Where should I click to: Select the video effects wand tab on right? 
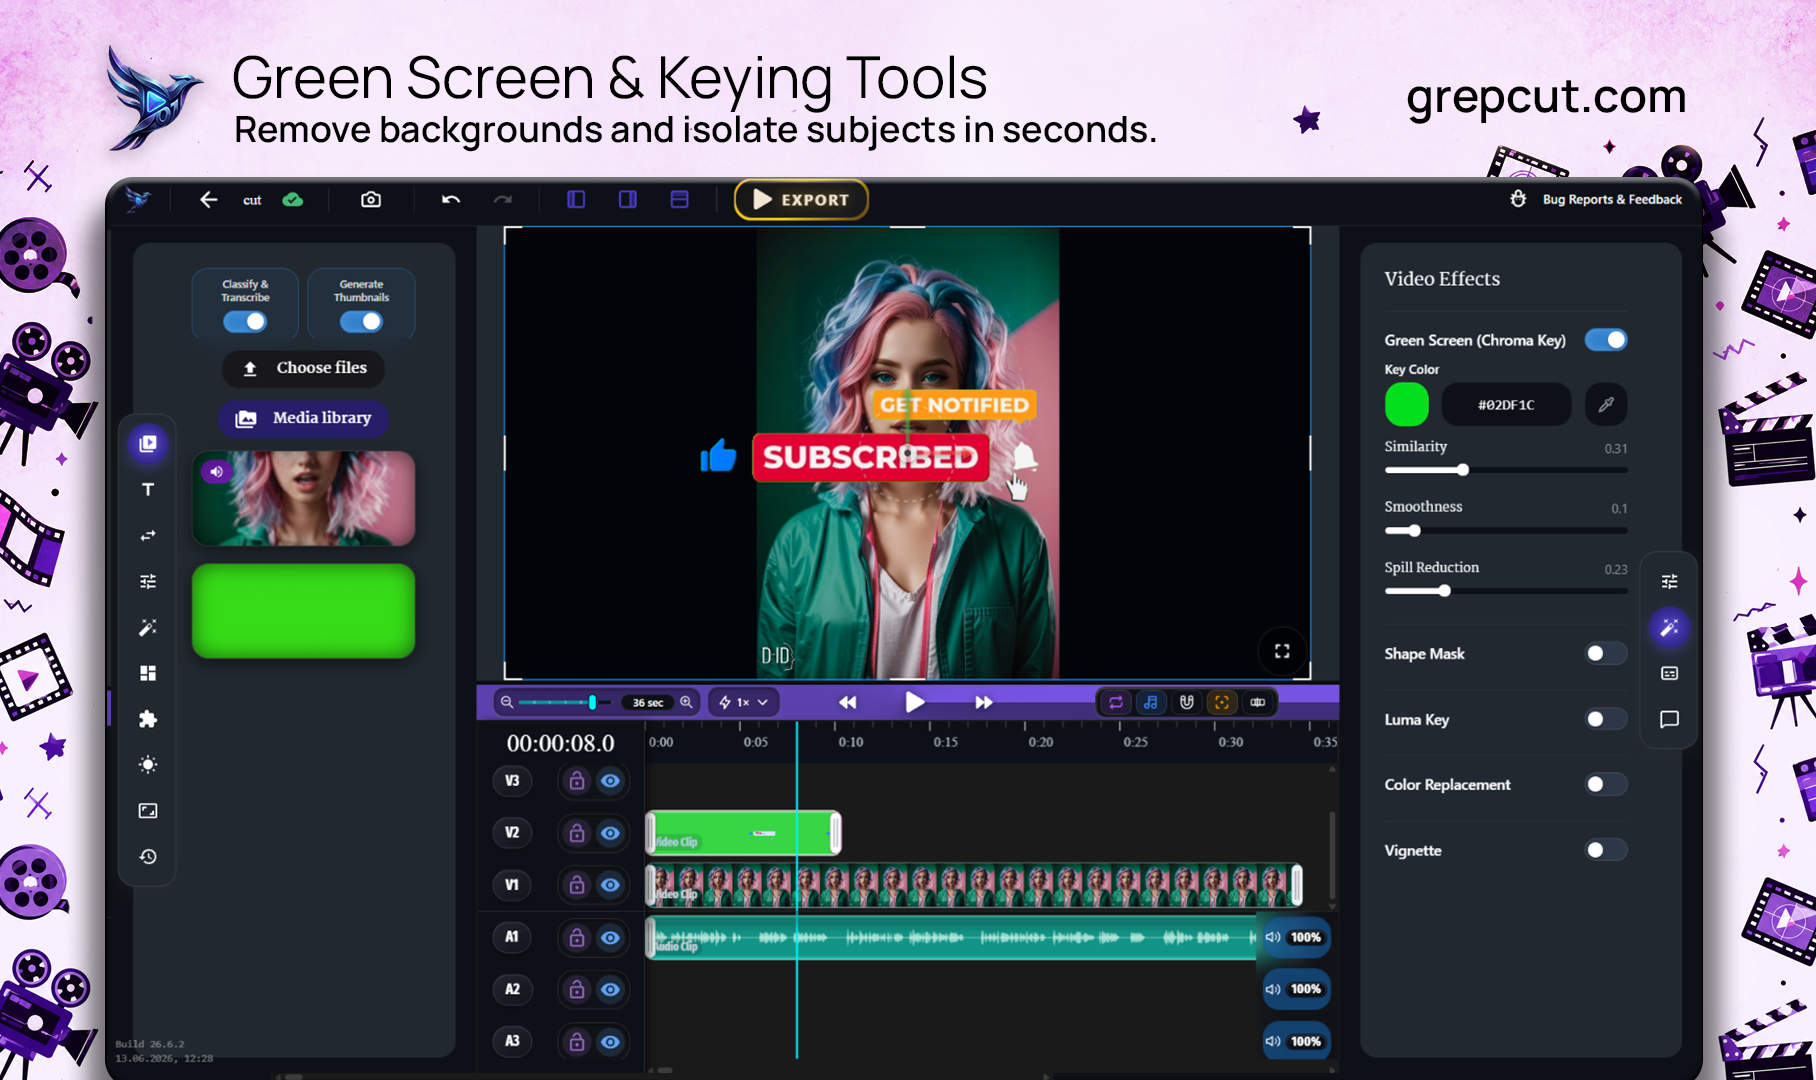pos(1670,627)
